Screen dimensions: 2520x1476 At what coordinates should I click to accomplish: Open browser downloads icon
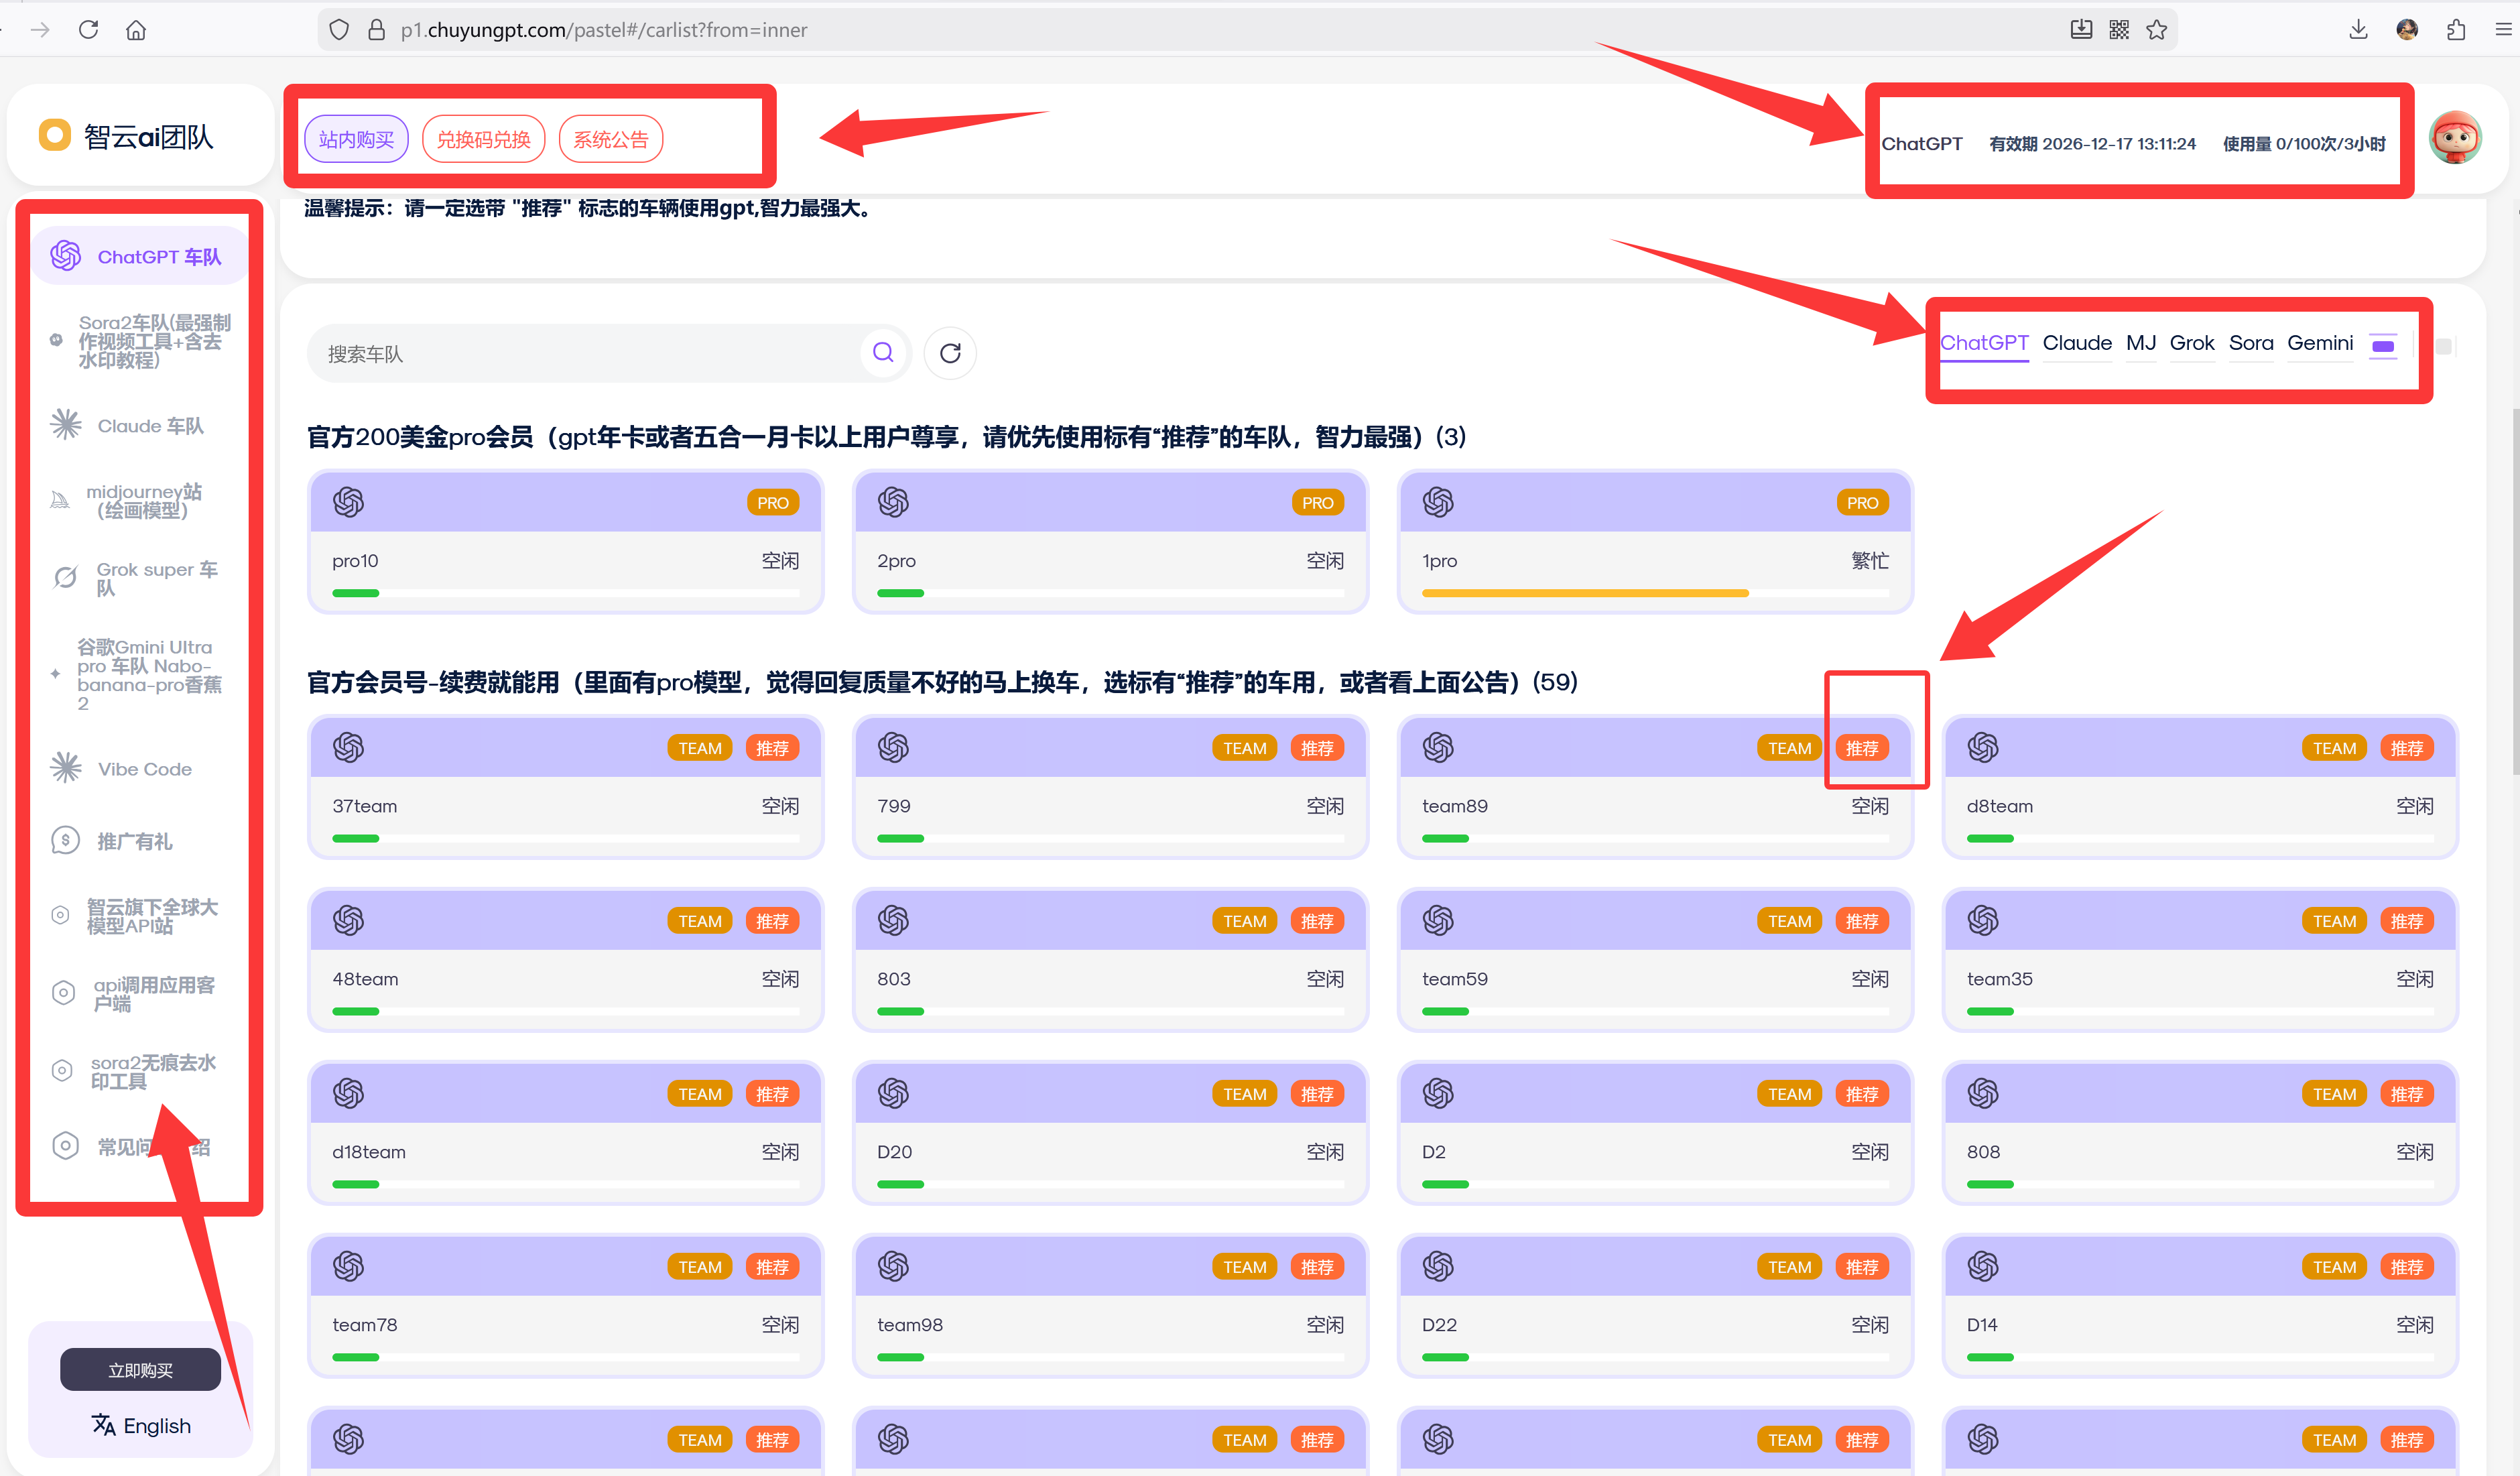pyautogui.click(x=2358, y=30)
